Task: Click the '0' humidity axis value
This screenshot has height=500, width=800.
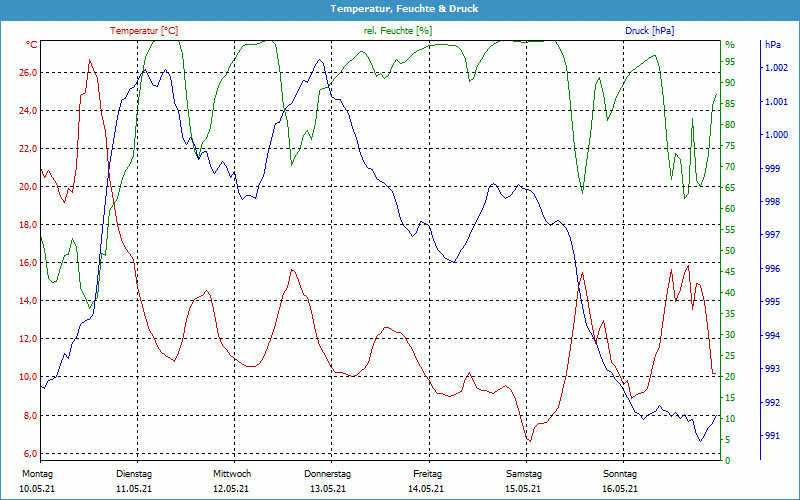Action: (x=728, y=461)
